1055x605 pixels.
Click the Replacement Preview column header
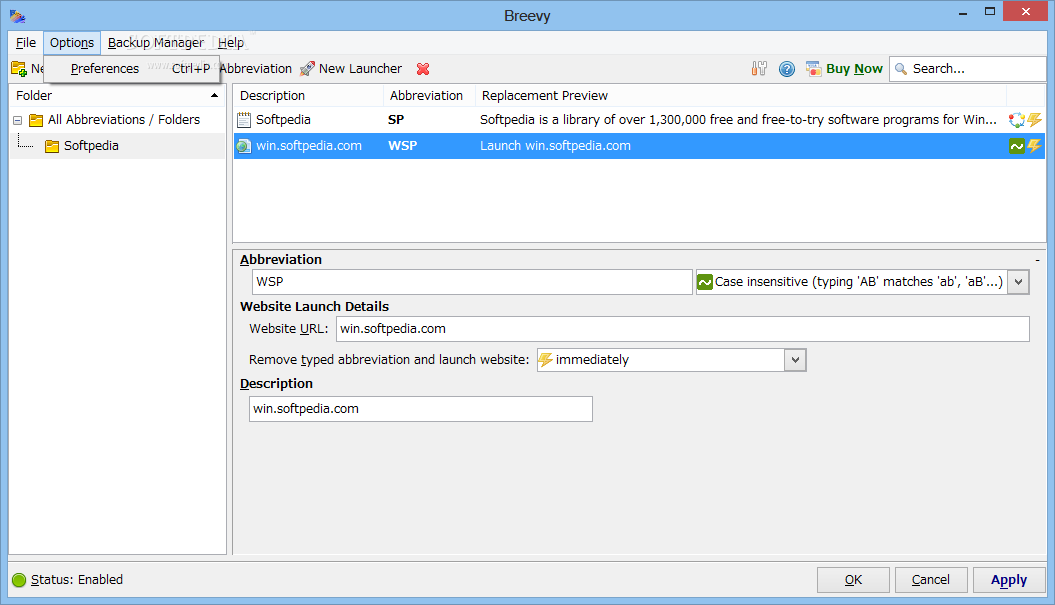(740, 96)
